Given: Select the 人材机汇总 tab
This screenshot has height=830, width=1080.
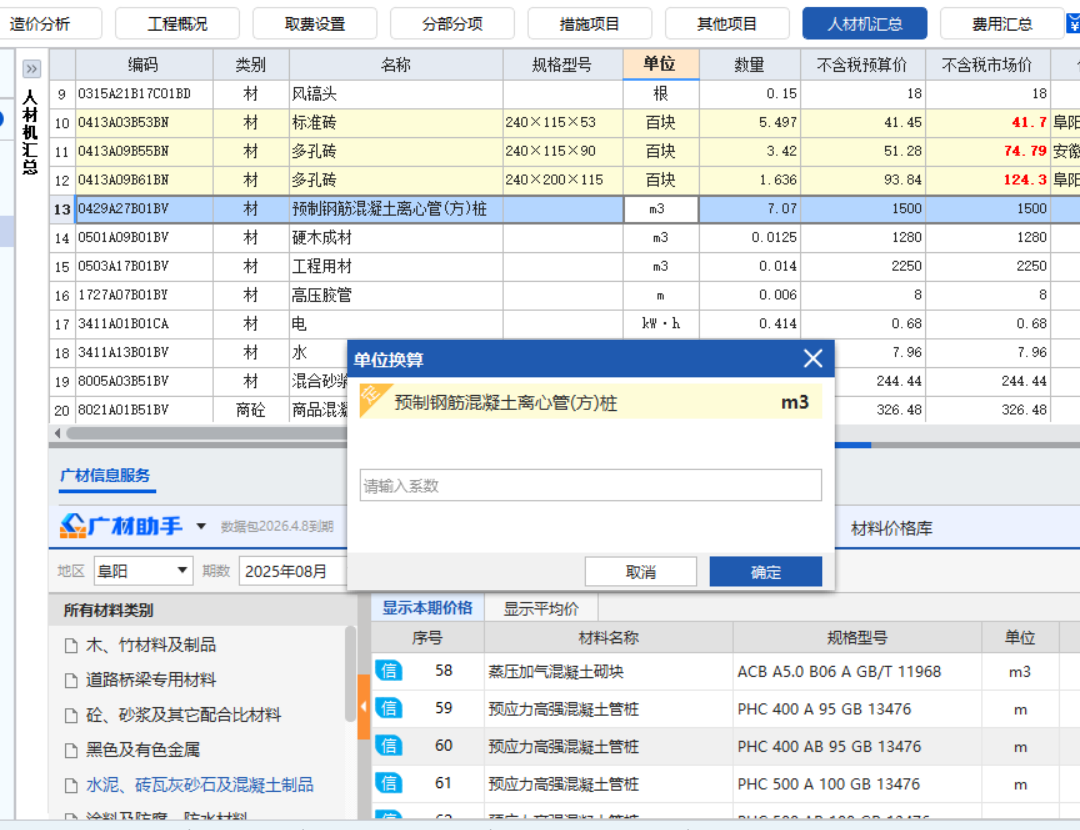Looking at the screenshot, I should pos(864,24).
